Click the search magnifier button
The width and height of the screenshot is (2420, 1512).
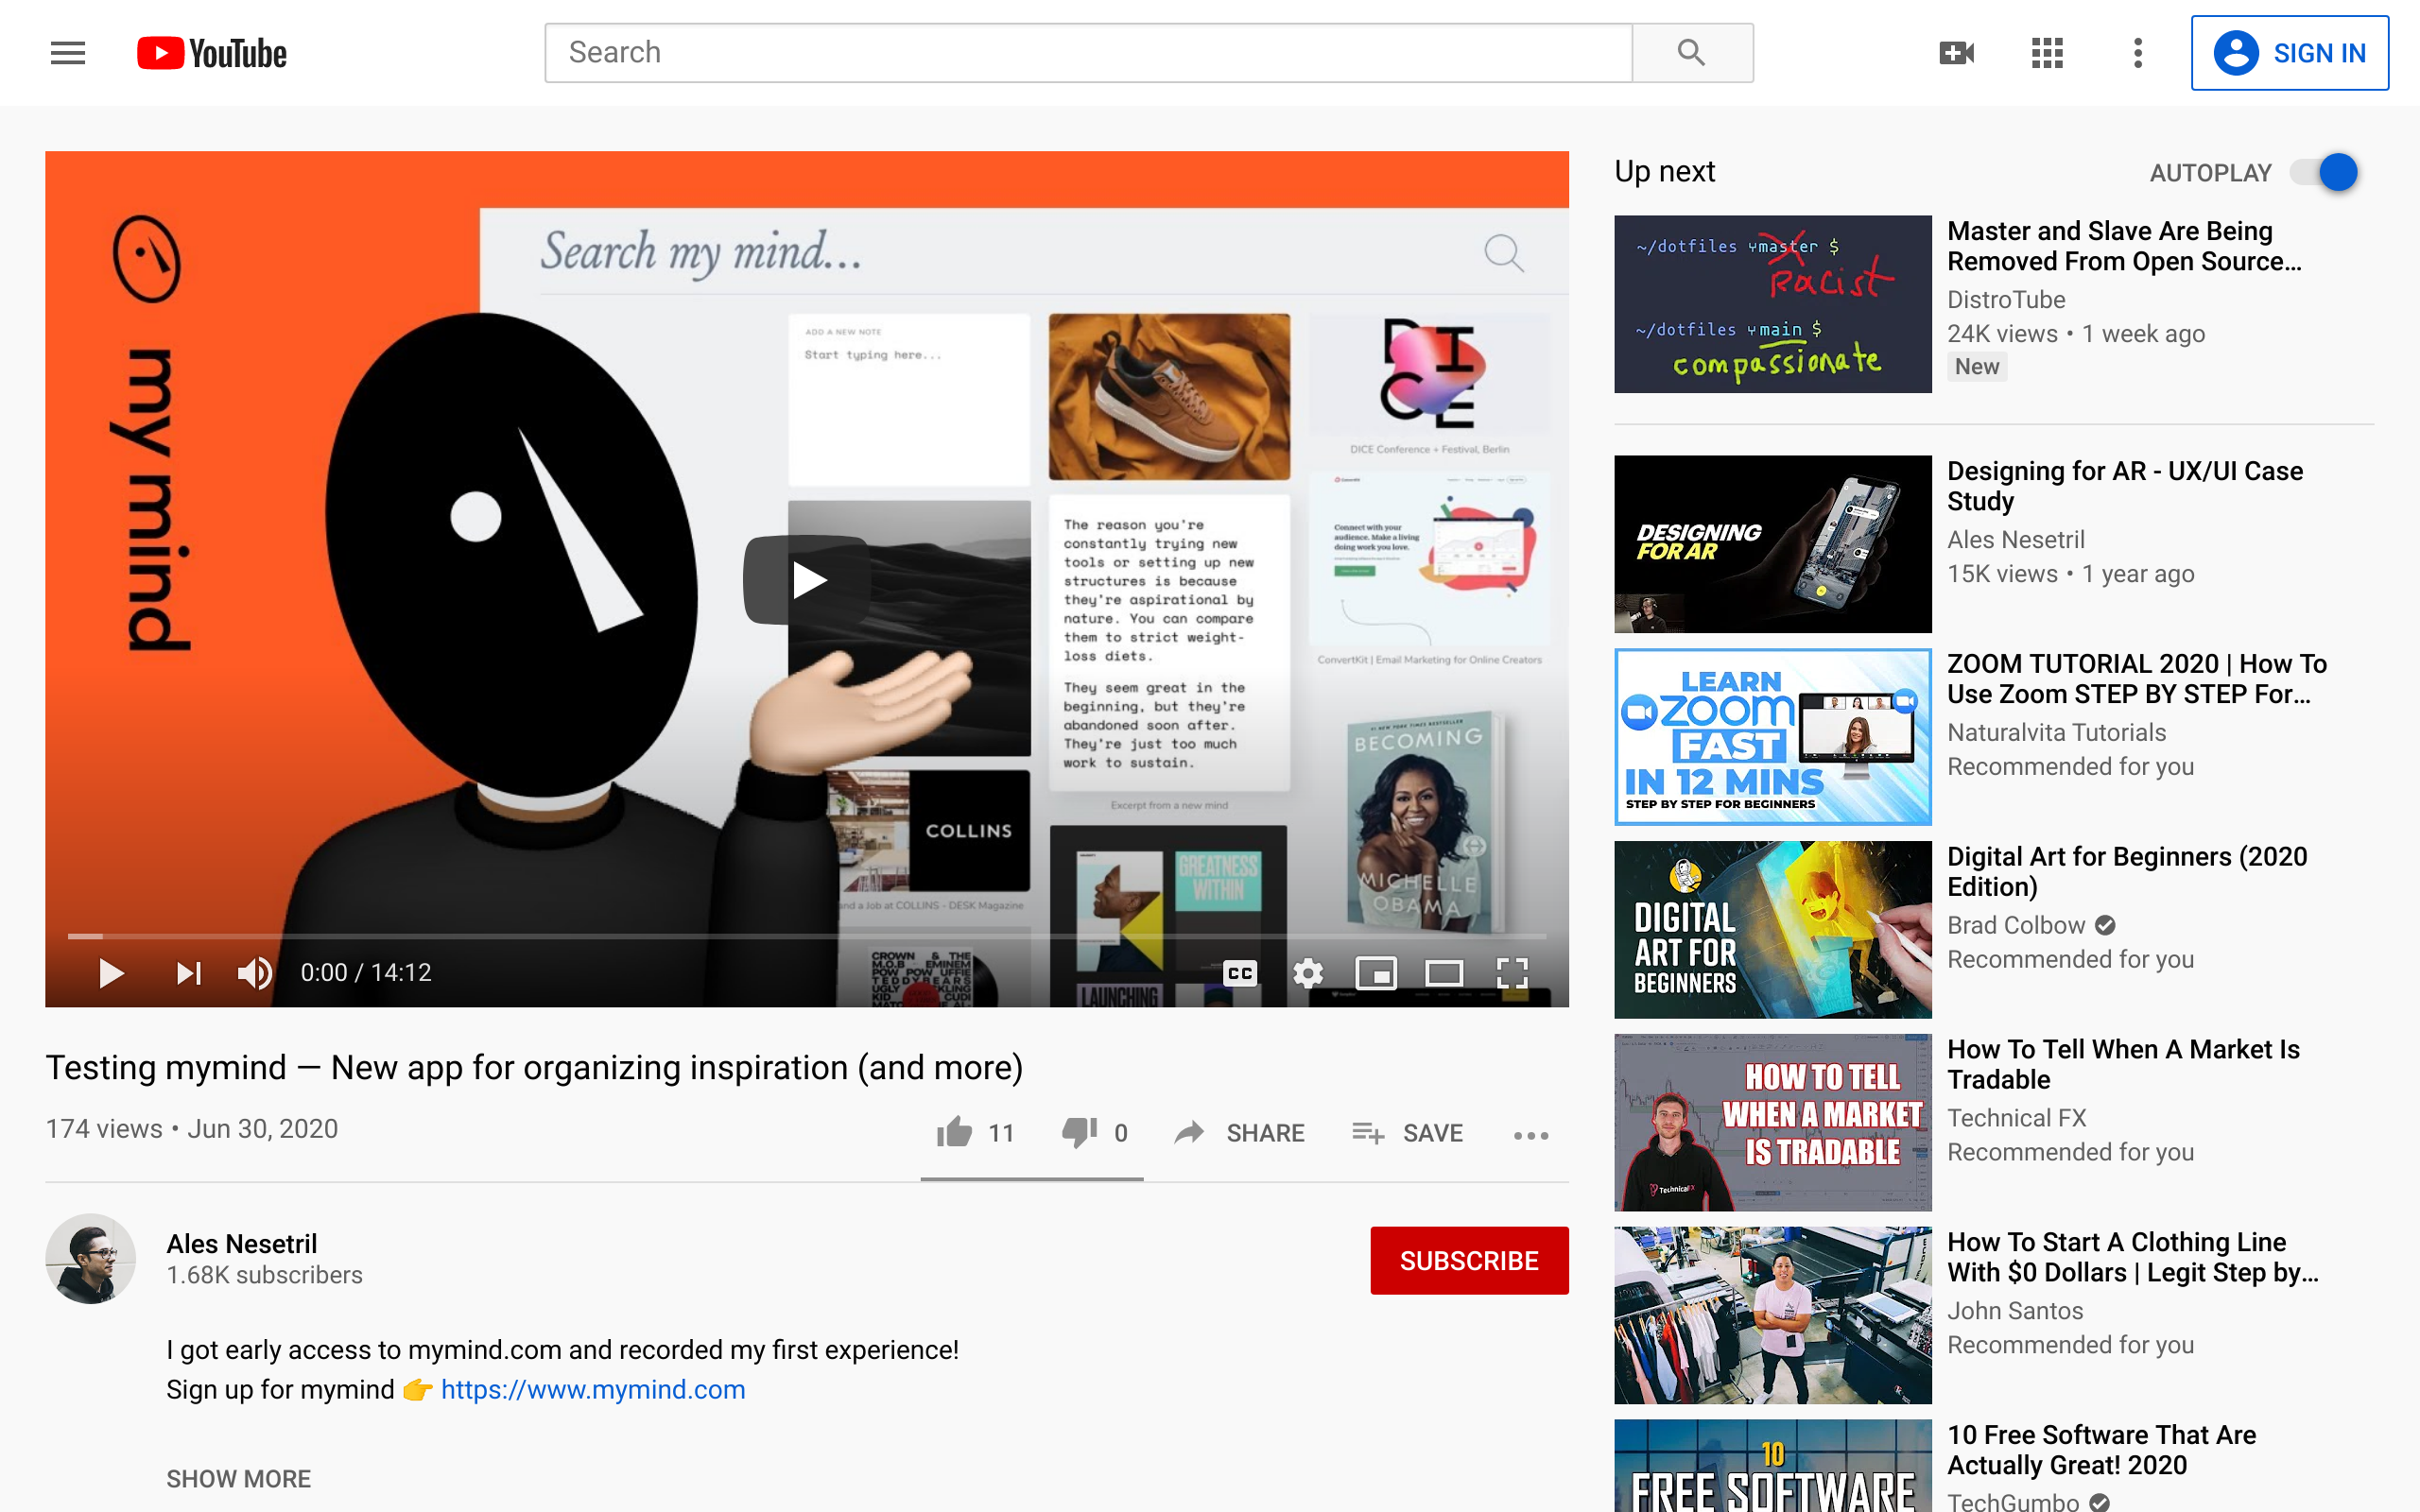[x=1692, y=53]
